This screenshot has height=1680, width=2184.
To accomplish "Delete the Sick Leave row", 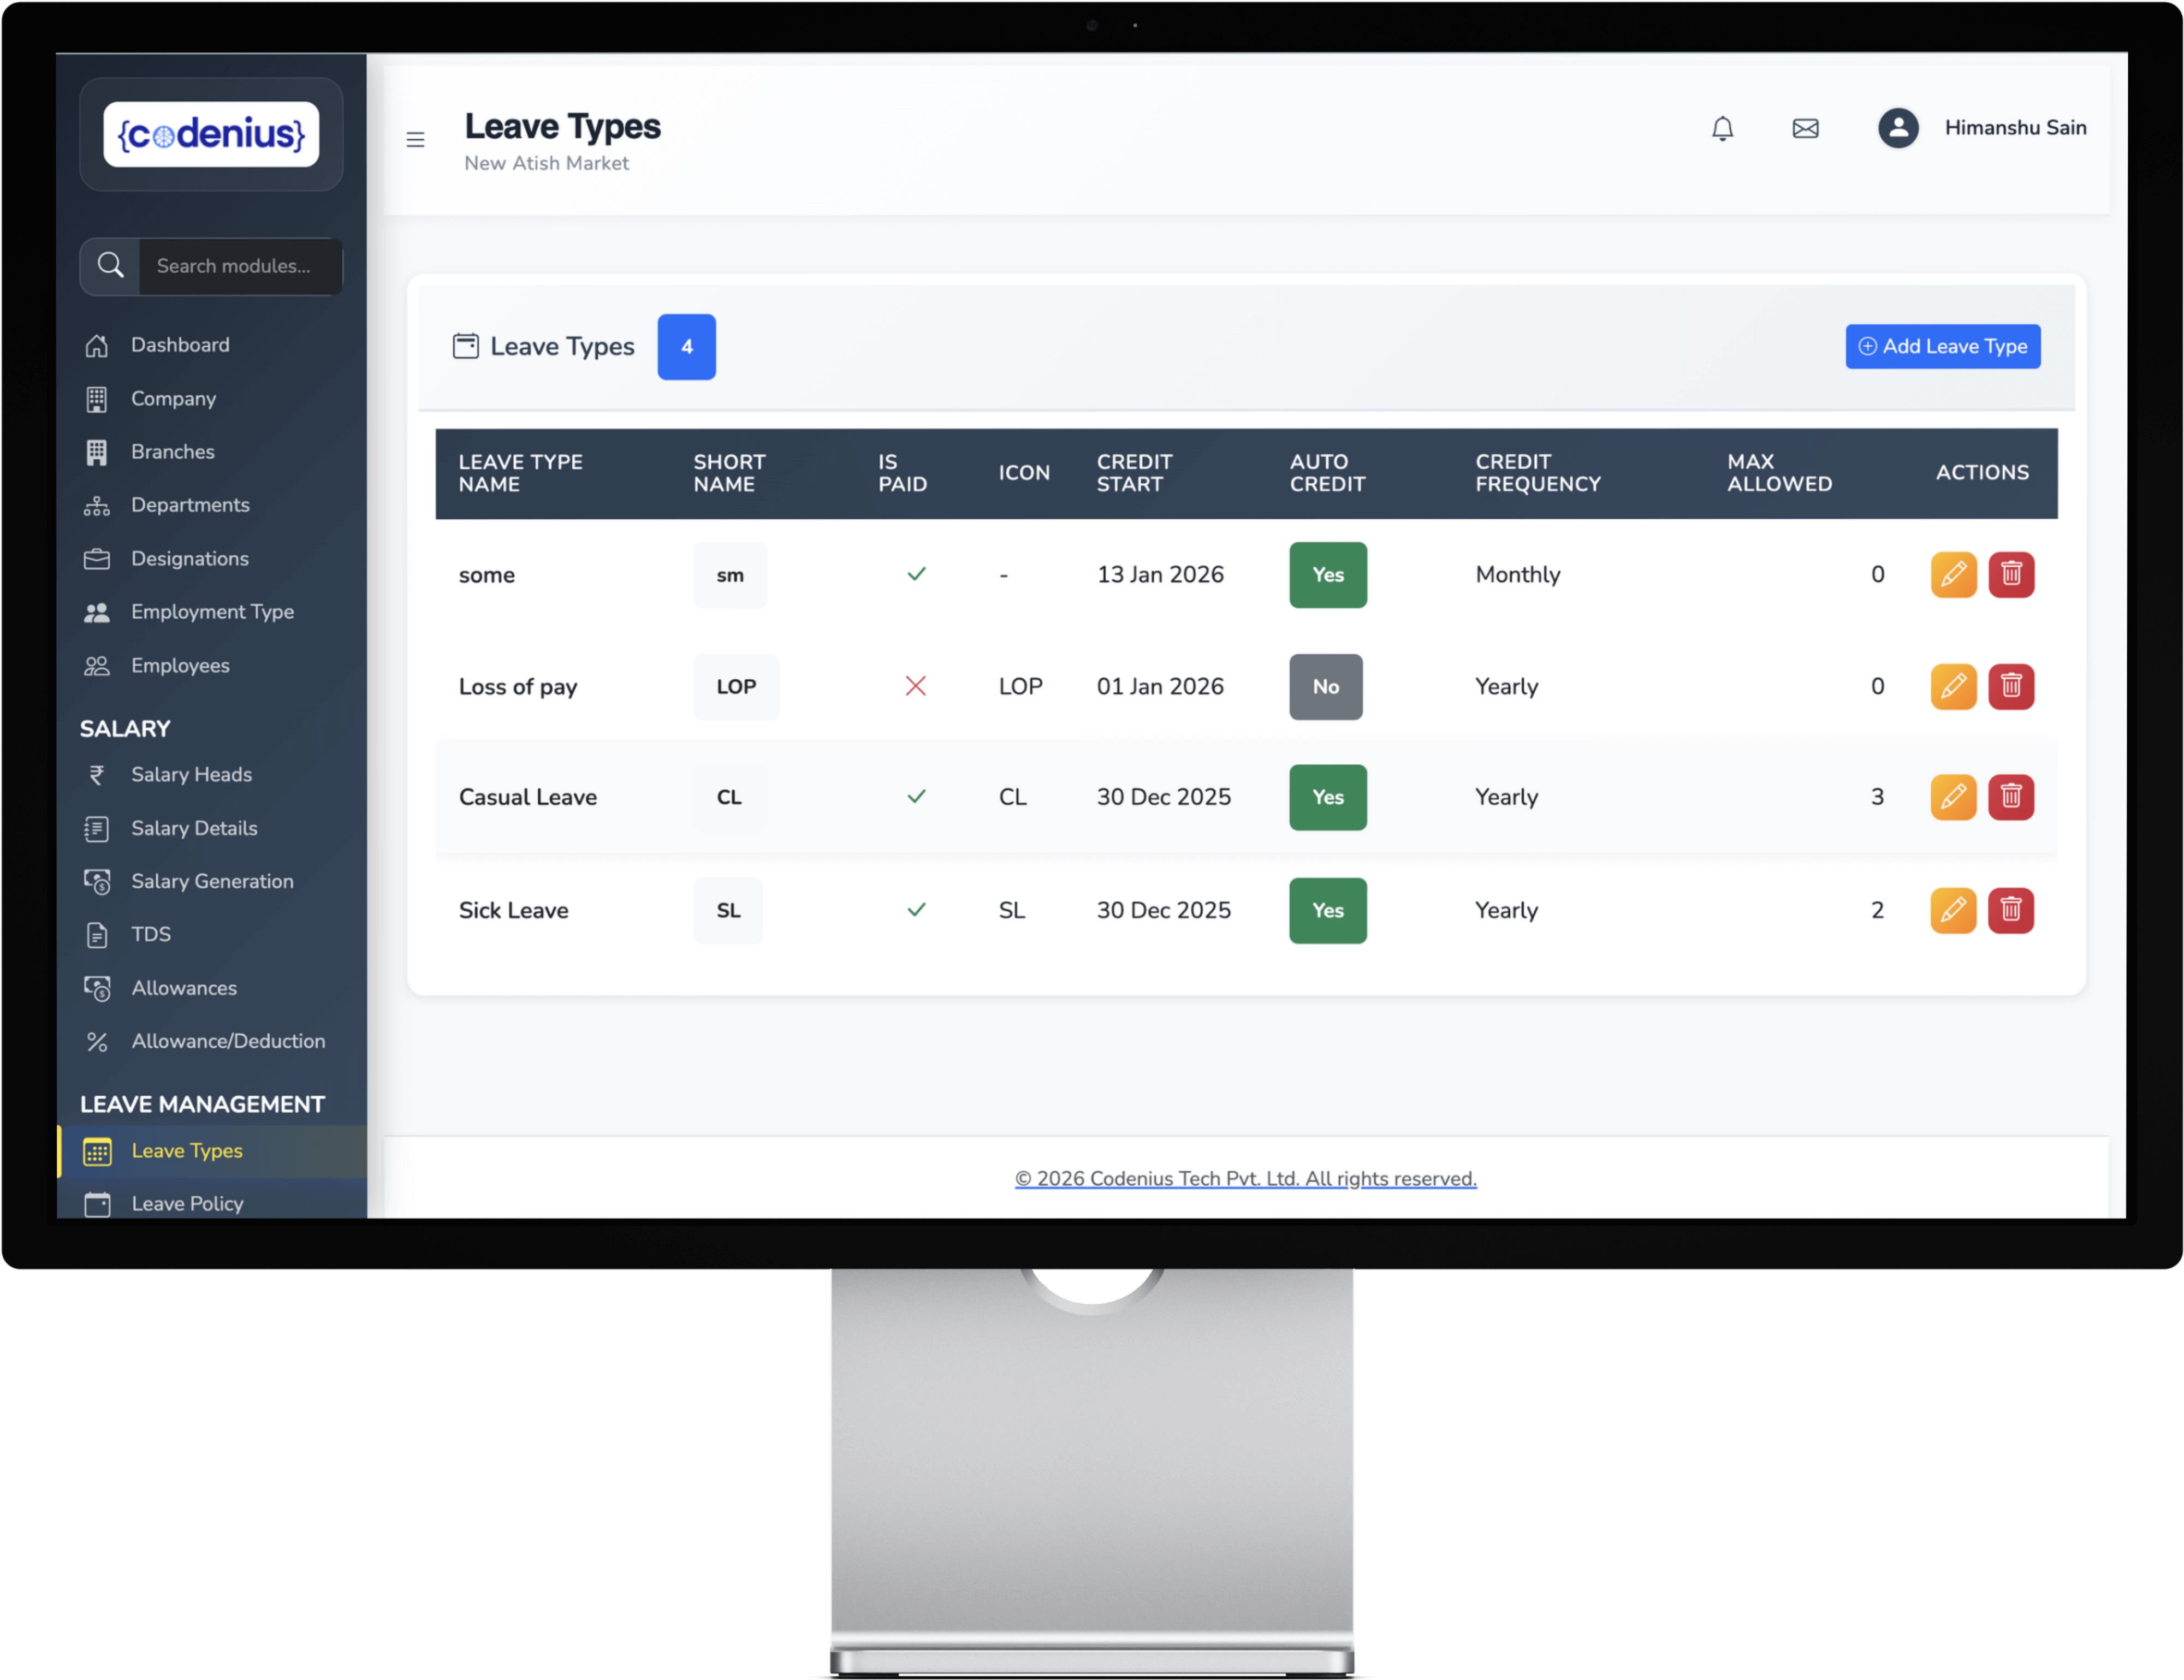I will pyautogui.click(x=2010, y=910).
